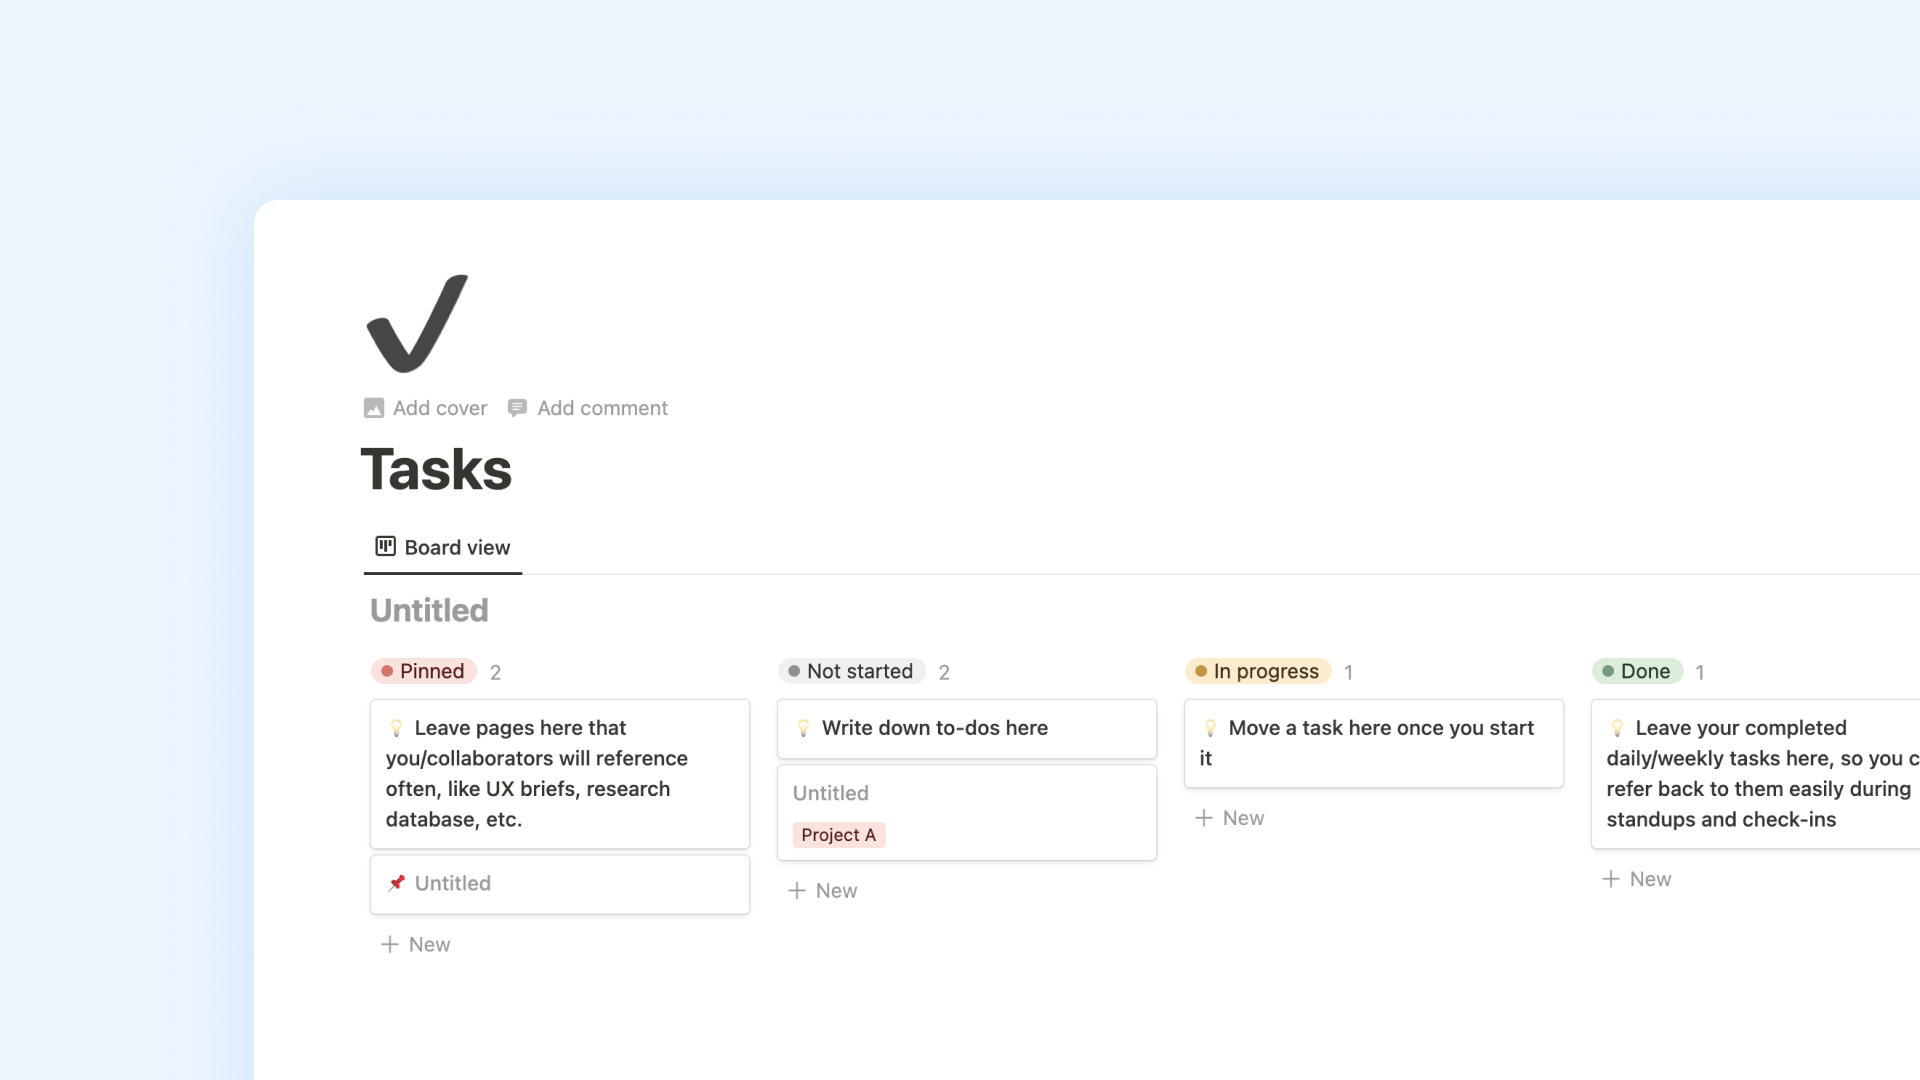Screen dimensions: 1920x1080
Task: Click the In progress yellow dot icon
Action: pos(1199,671)
